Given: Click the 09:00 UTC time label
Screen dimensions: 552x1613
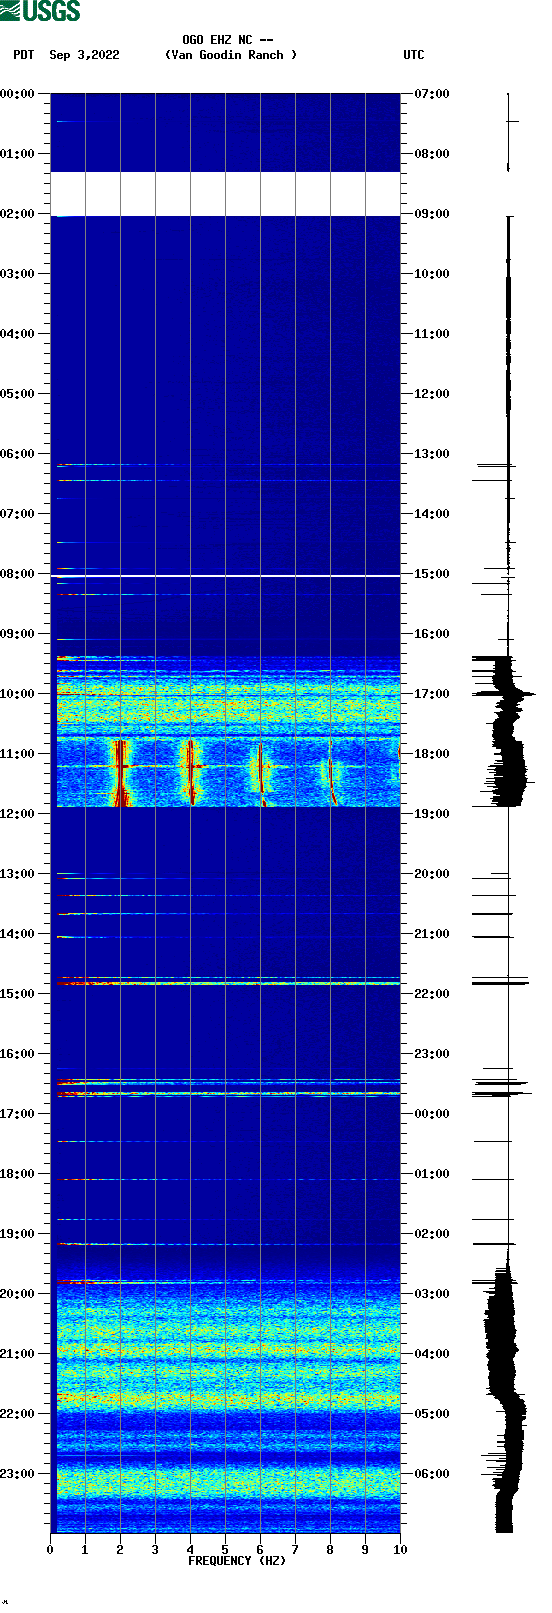Looking at the screenshot, I should (432, 214).
